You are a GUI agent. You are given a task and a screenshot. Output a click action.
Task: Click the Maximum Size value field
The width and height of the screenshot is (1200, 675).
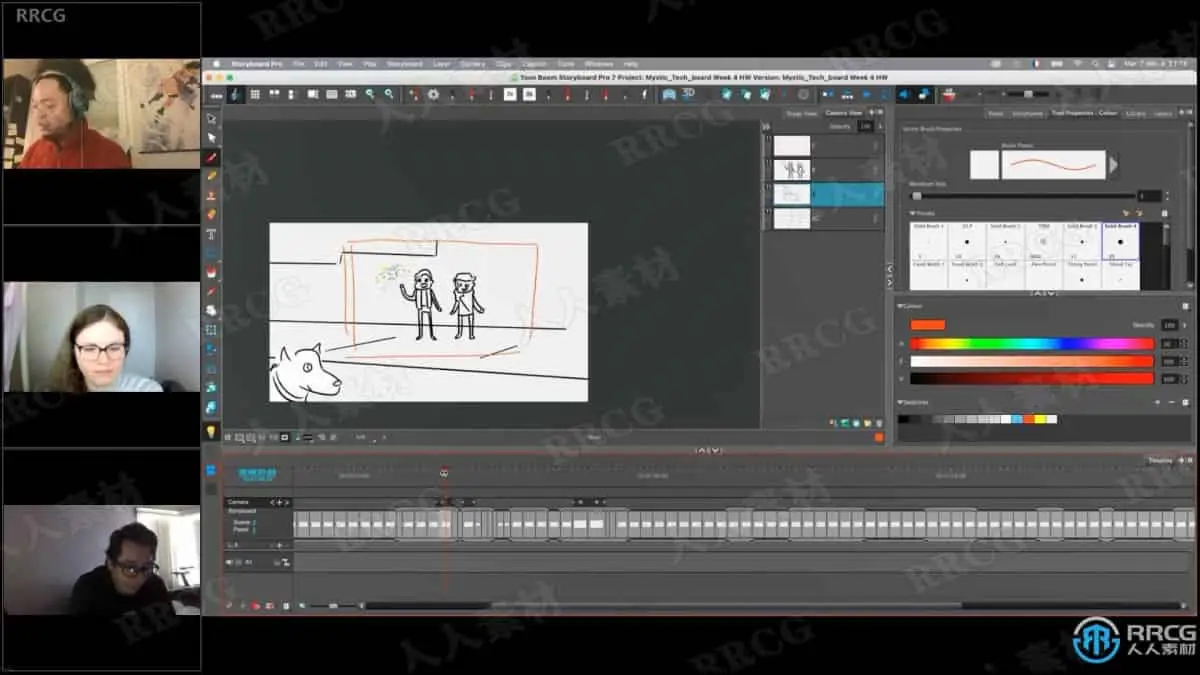[1149, 196]
